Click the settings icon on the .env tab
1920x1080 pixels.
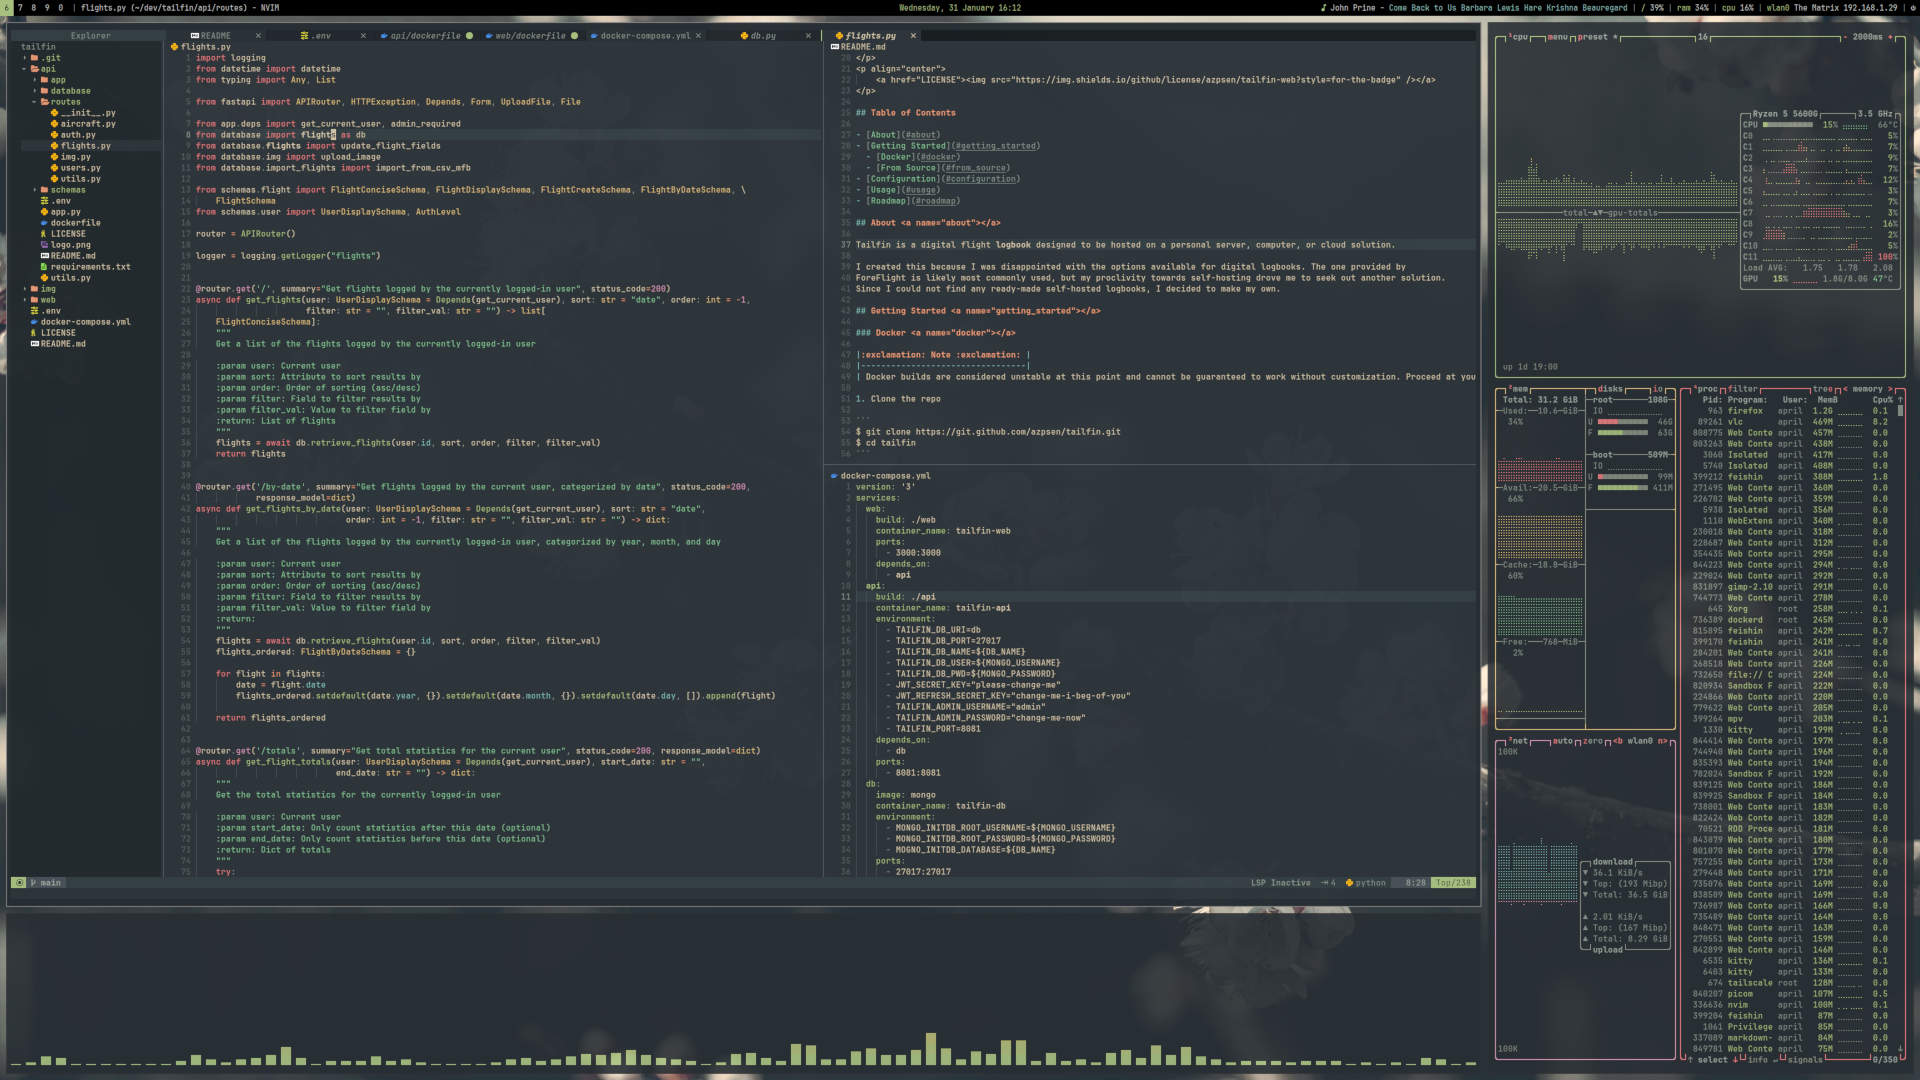tap(304, 36)
